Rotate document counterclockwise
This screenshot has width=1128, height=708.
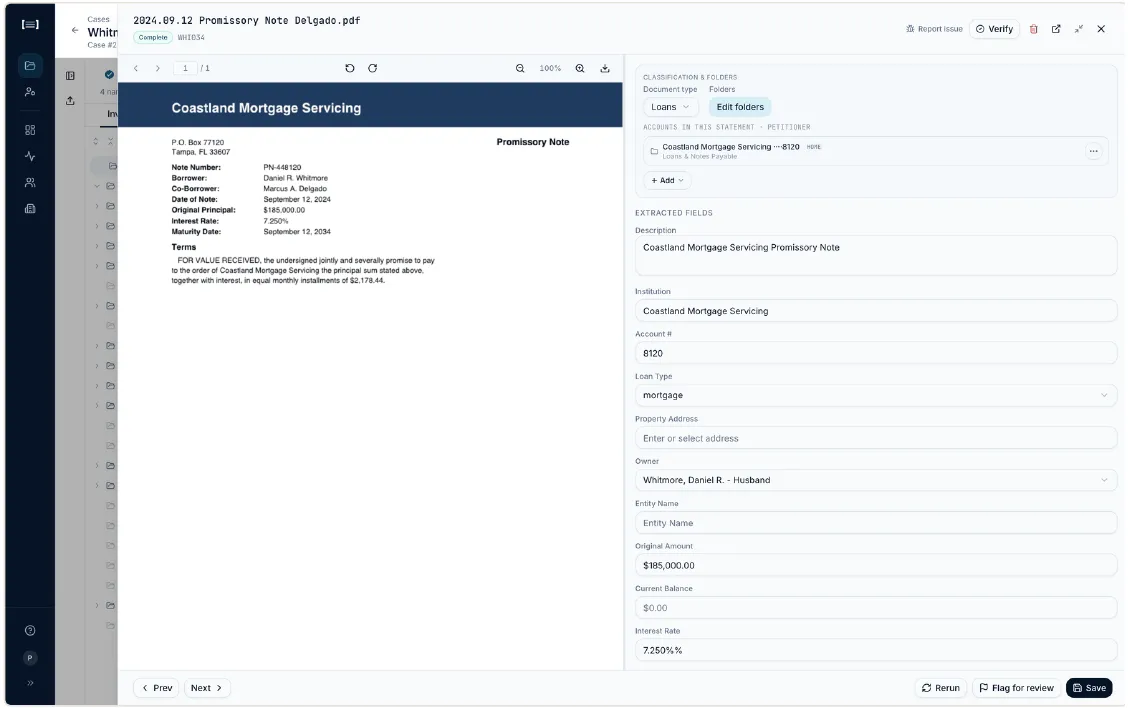pyautogui.click(x=350, y=68)
